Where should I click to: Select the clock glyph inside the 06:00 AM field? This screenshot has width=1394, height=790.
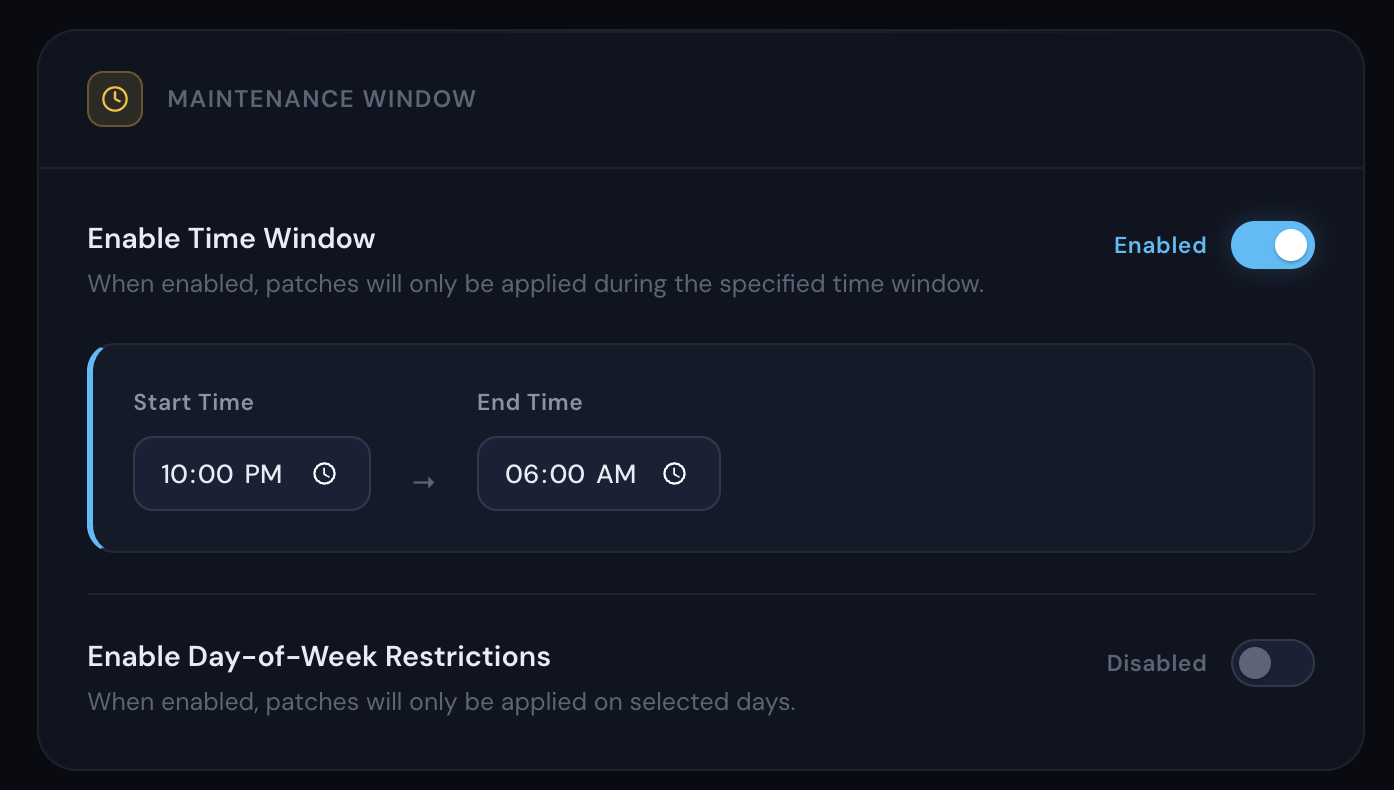pyautogui.click(x=675, y=473)
